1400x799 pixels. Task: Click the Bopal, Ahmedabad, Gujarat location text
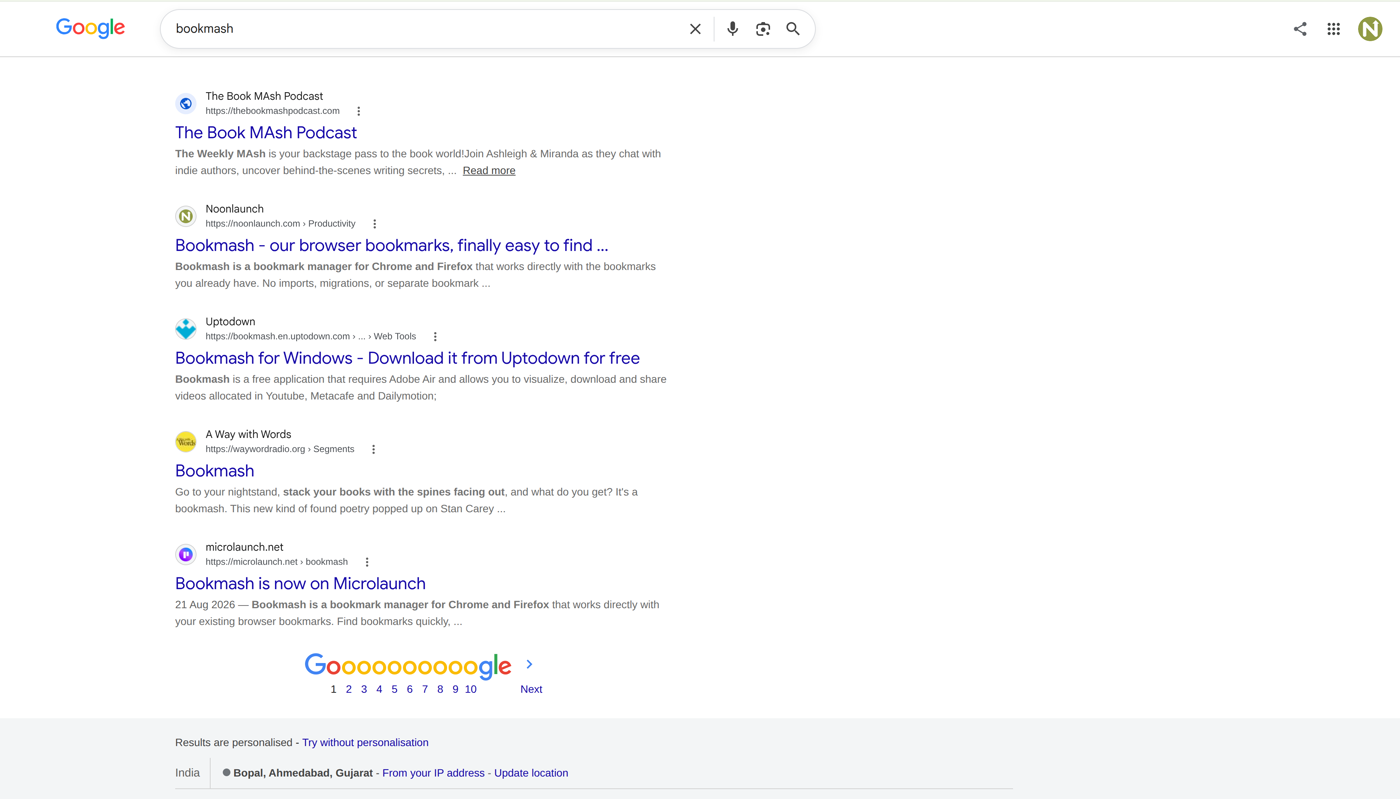303,773
